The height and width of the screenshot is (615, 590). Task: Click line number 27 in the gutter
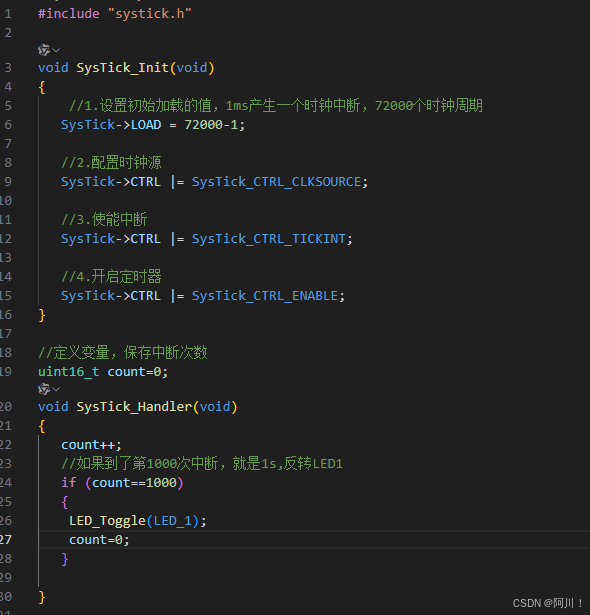point(6,540)
